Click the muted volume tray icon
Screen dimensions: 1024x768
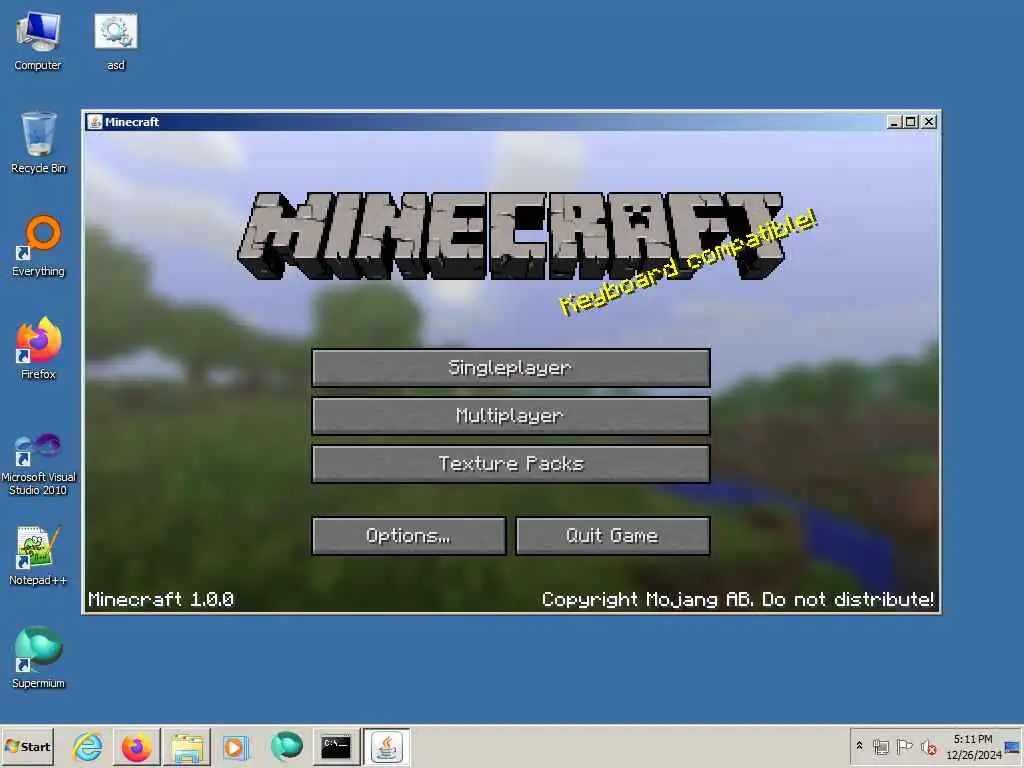[x=928, y=746]
